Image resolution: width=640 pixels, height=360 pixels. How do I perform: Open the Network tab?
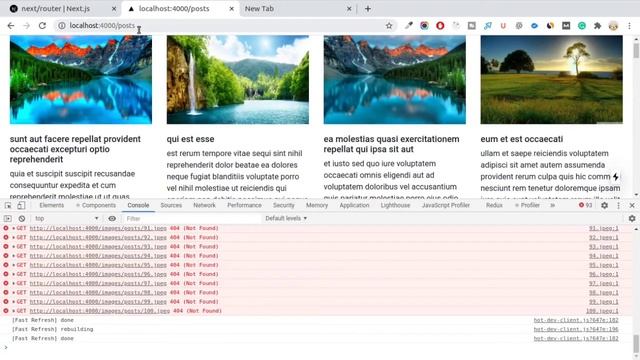tap(204, 205)
